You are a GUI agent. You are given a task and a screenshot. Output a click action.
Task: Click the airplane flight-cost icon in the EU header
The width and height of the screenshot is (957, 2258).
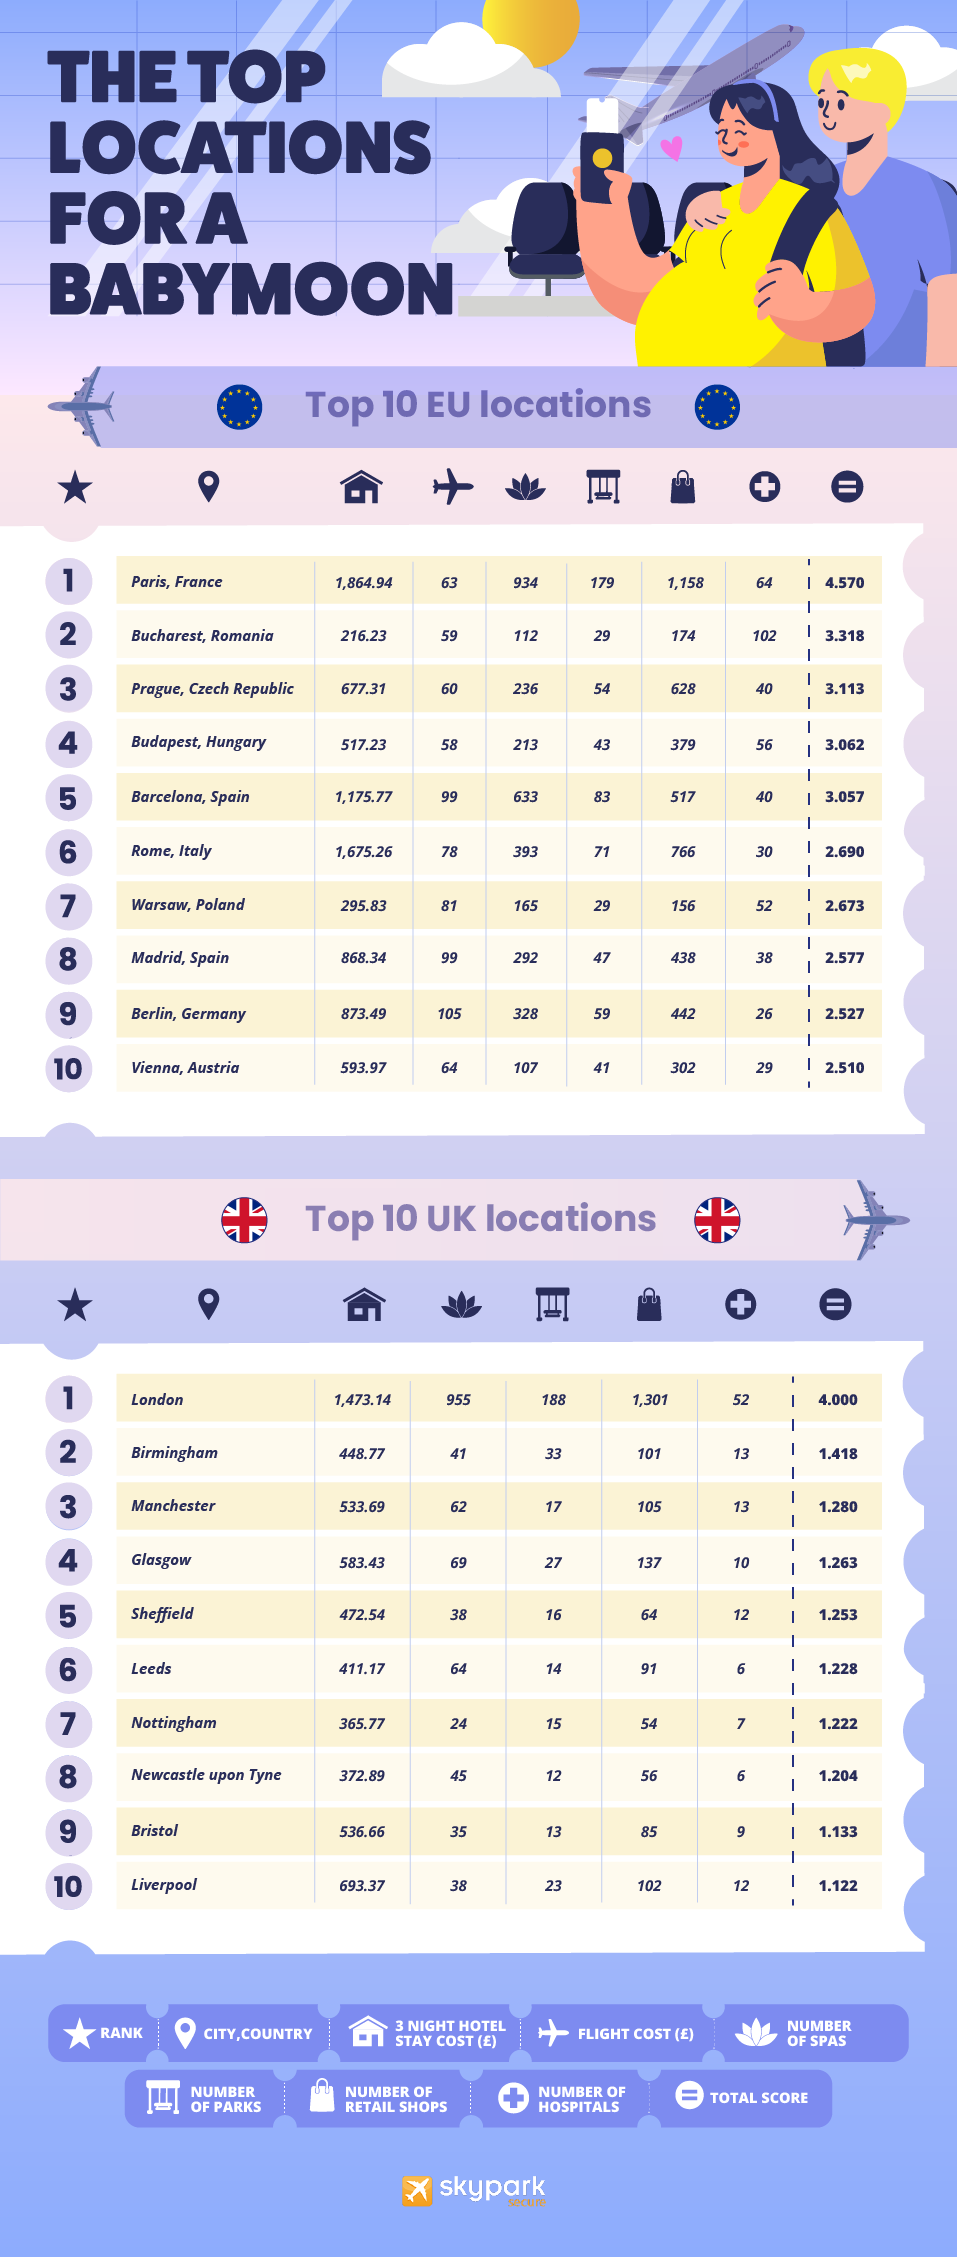point(452,487)
